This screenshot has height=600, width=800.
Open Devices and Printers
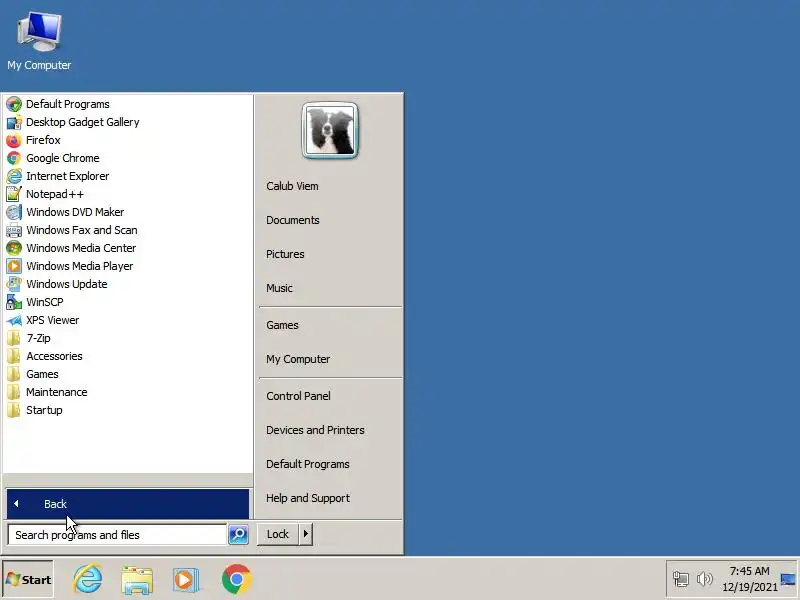pos(315,430)
